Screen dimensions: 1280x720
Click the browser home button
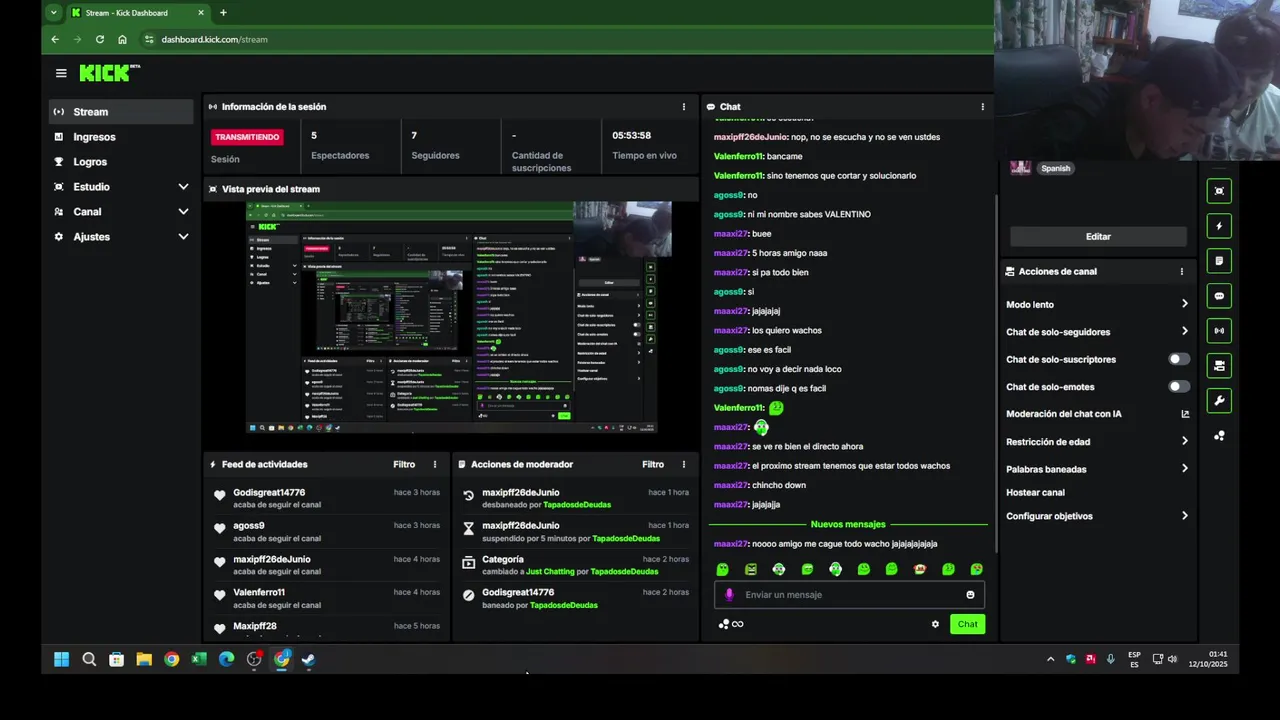[122, 39]
